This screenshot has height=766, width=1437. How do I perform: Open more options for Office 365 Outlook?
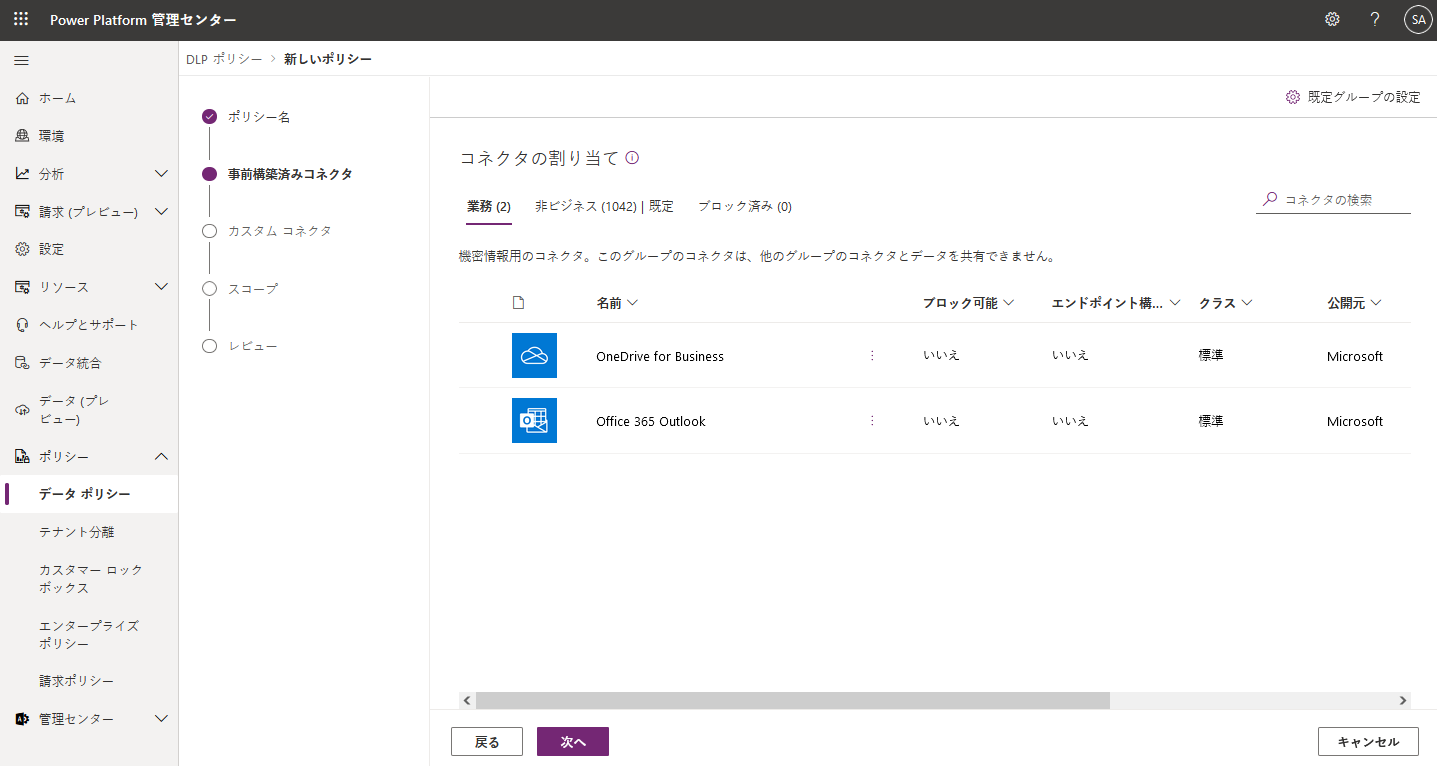pos(872,421)
